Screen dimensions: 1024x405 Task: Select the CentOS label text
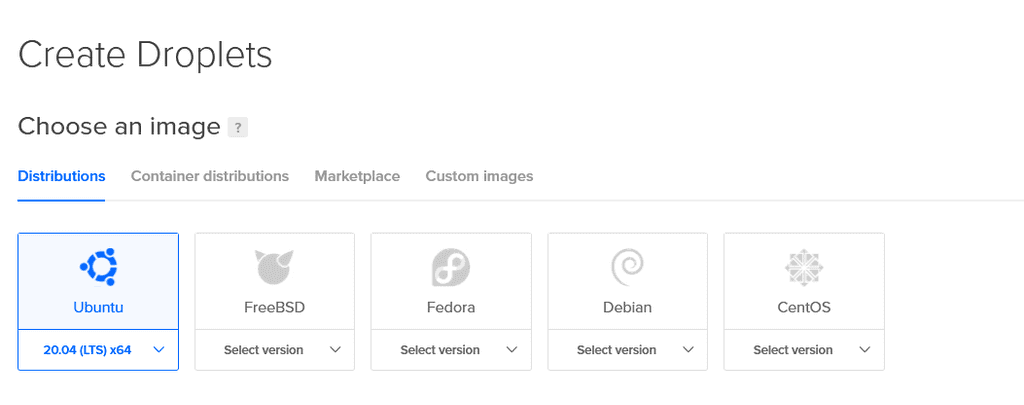pyautogui.click(x=804, y=307)
